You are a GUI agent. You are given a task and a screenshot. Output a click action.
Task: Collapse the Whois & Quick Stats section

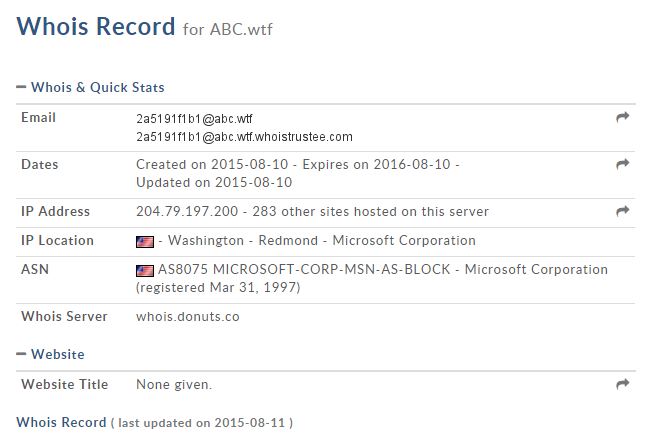pyautogui.click(x=21, y=88)
